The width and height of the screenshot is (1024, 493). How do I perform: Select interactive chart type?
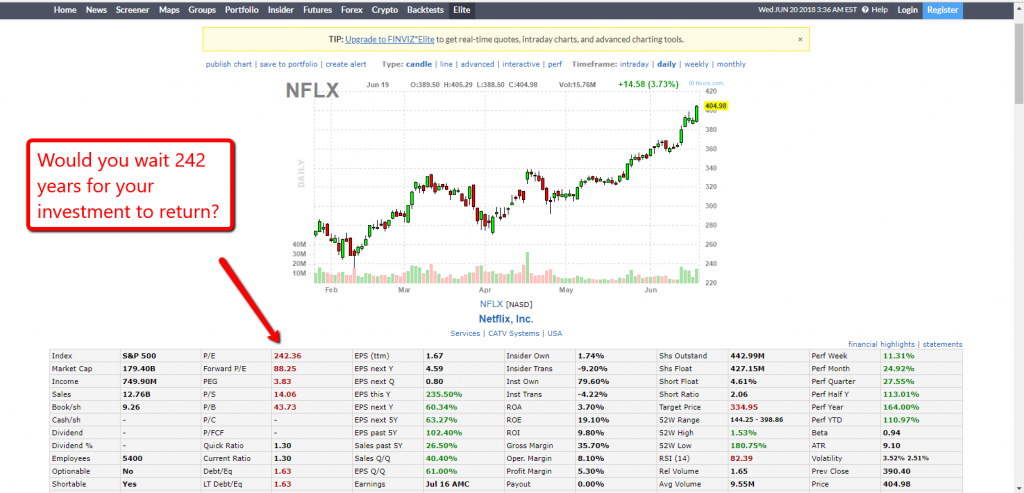[x=520, y=64]
